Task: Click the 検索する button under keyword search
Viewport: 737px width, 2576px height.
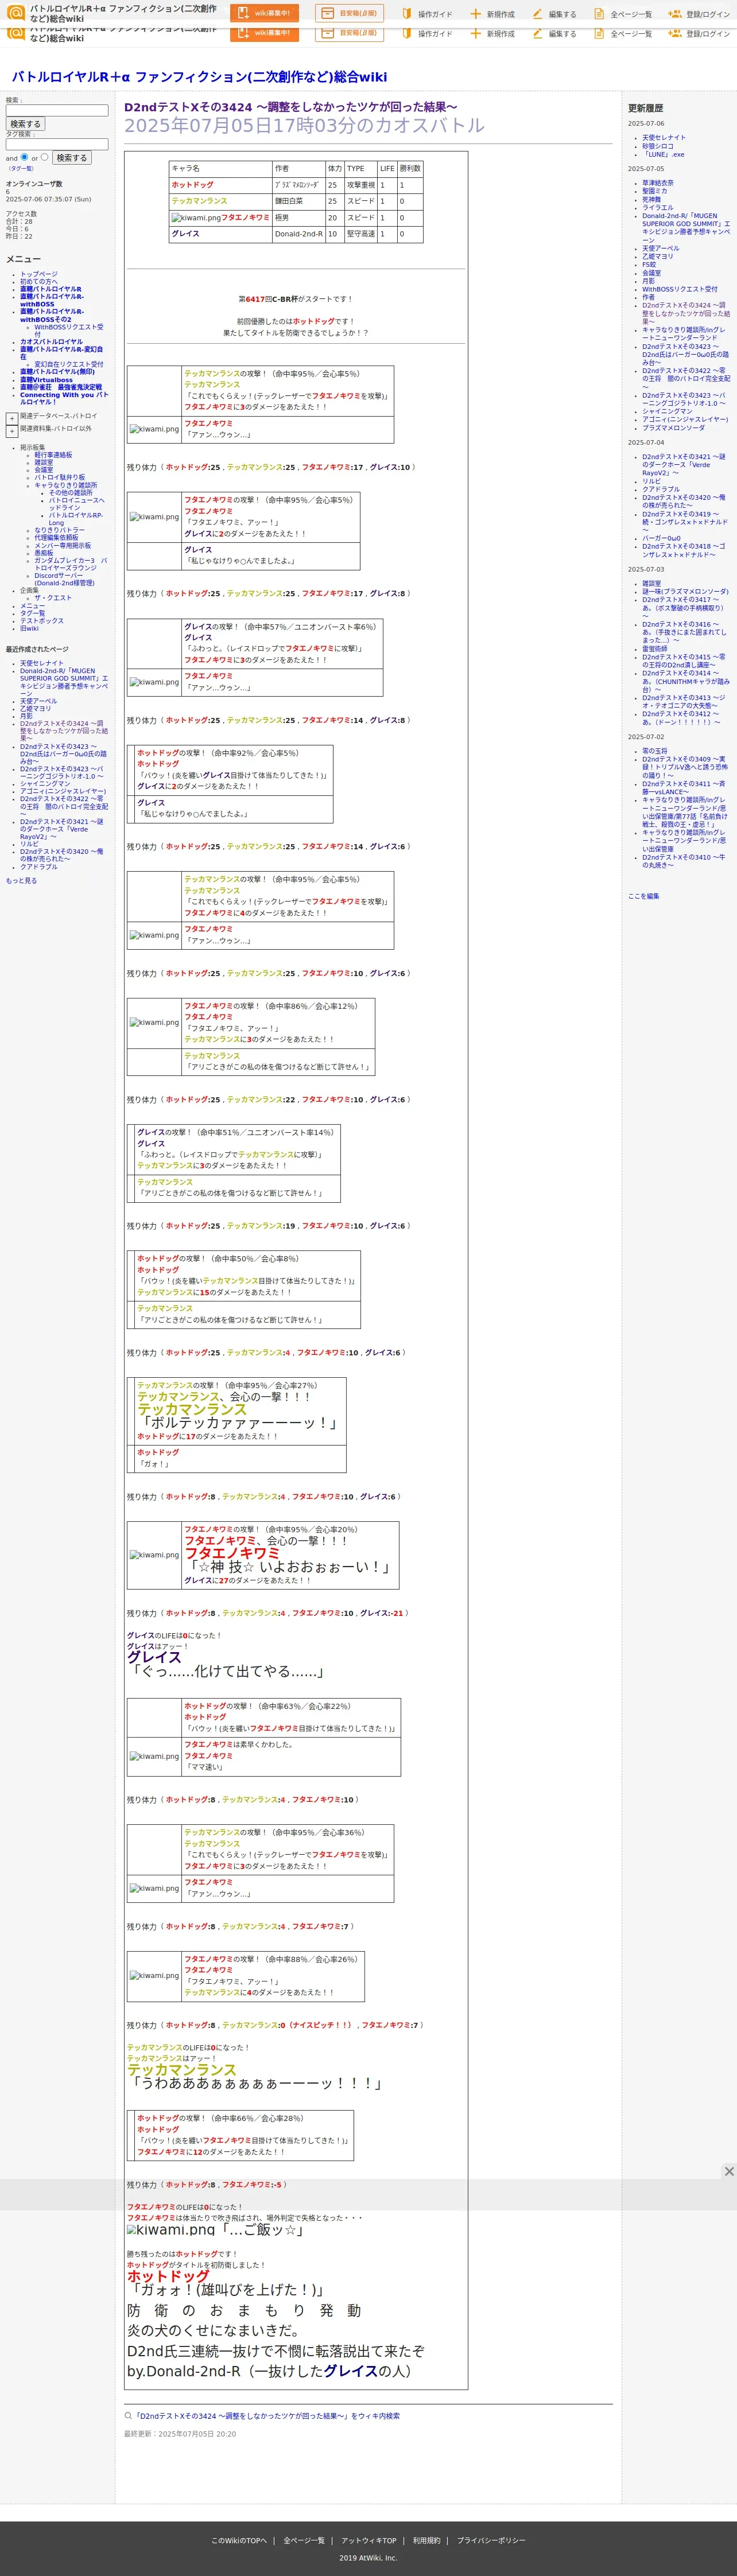Action: coord(25,124)
